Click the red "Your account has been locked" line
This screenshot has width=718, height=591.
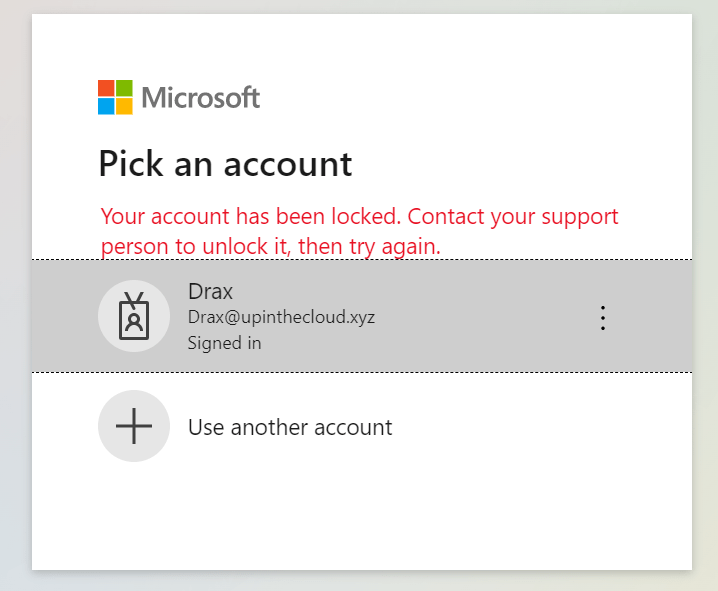359,217
